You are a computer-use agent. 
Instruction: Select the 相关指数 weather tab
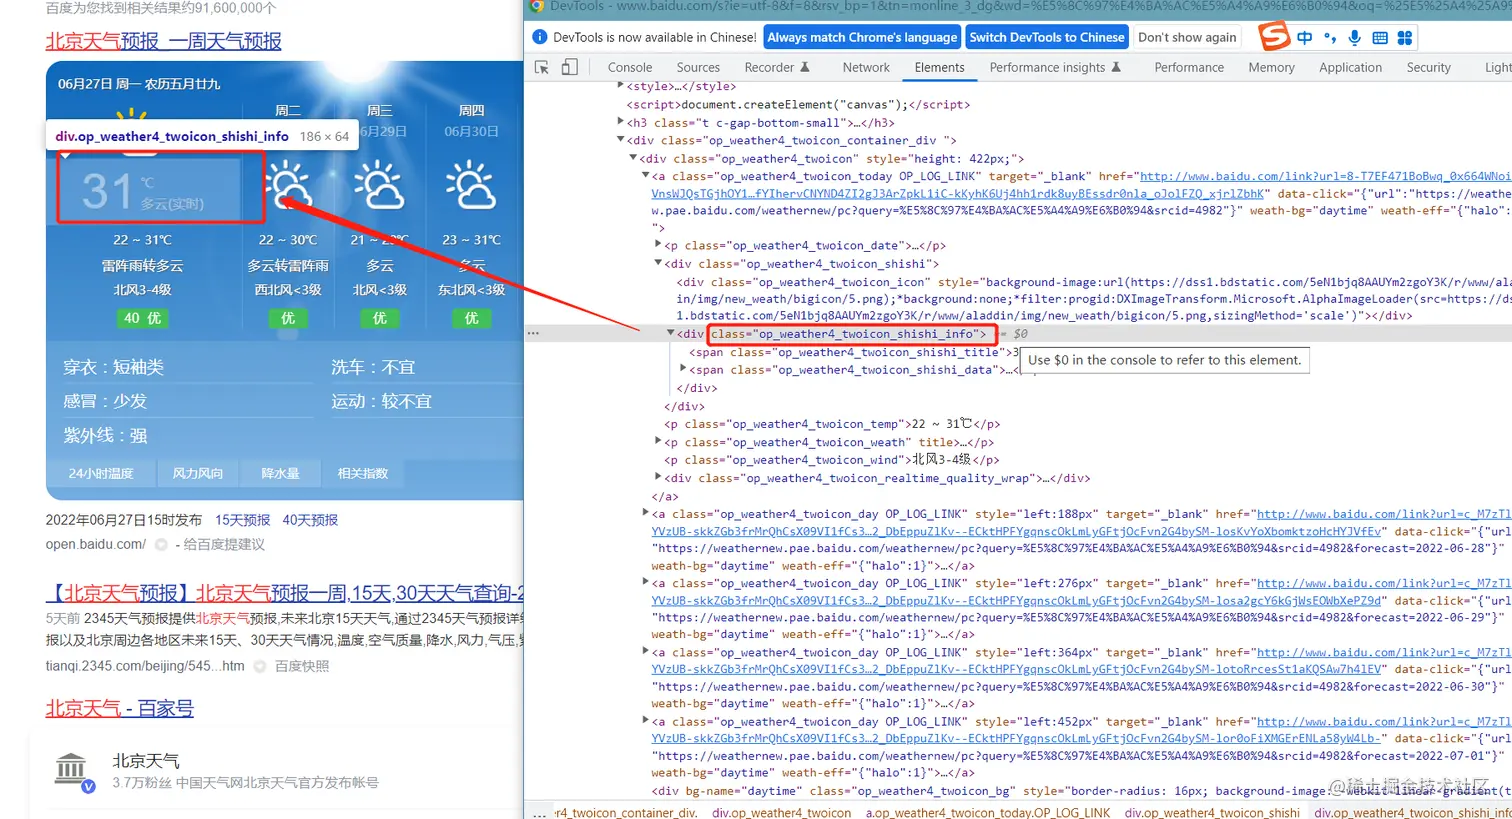[x=362, y=473]
